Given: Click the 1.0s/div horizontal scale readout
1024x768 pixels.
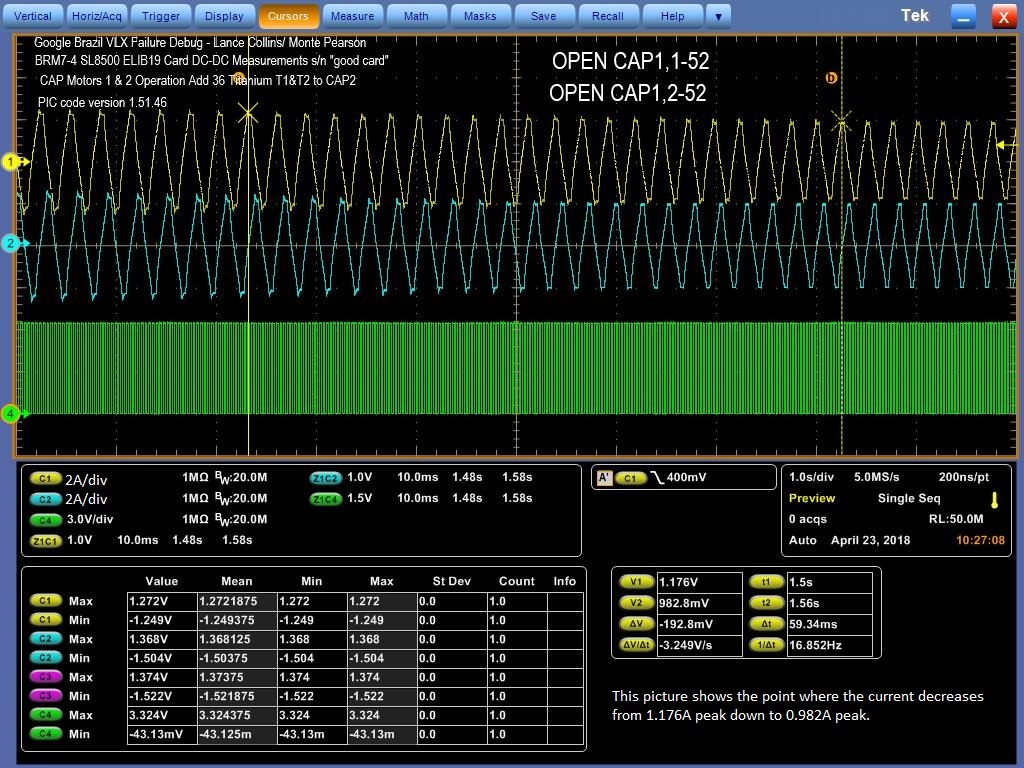Looking at the screenshot, I should [x=812, y=478].
